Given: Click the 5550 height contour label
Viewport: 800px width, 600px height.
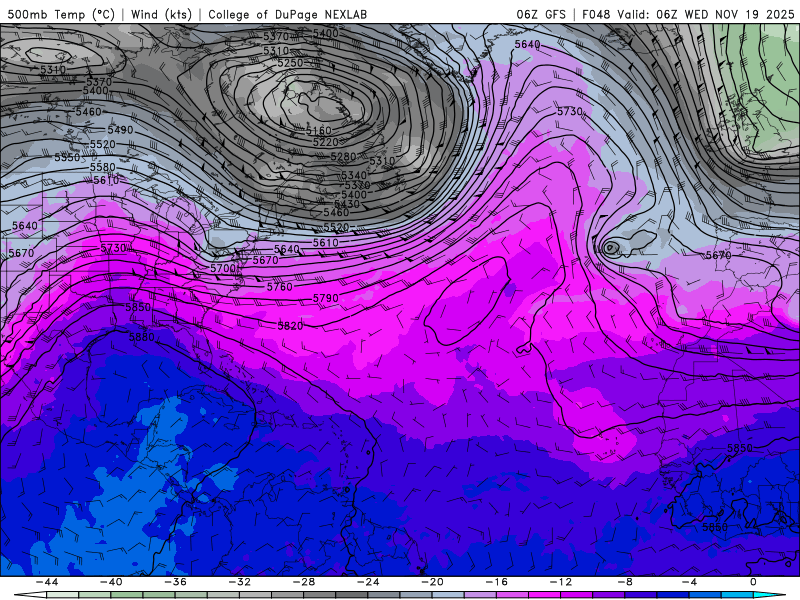Looking at the screenshot, I should coord(67,158).
